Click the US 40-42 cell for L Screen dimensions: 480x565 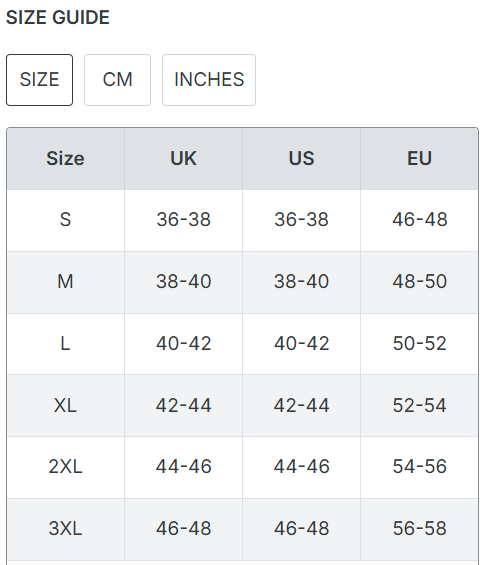302,343
